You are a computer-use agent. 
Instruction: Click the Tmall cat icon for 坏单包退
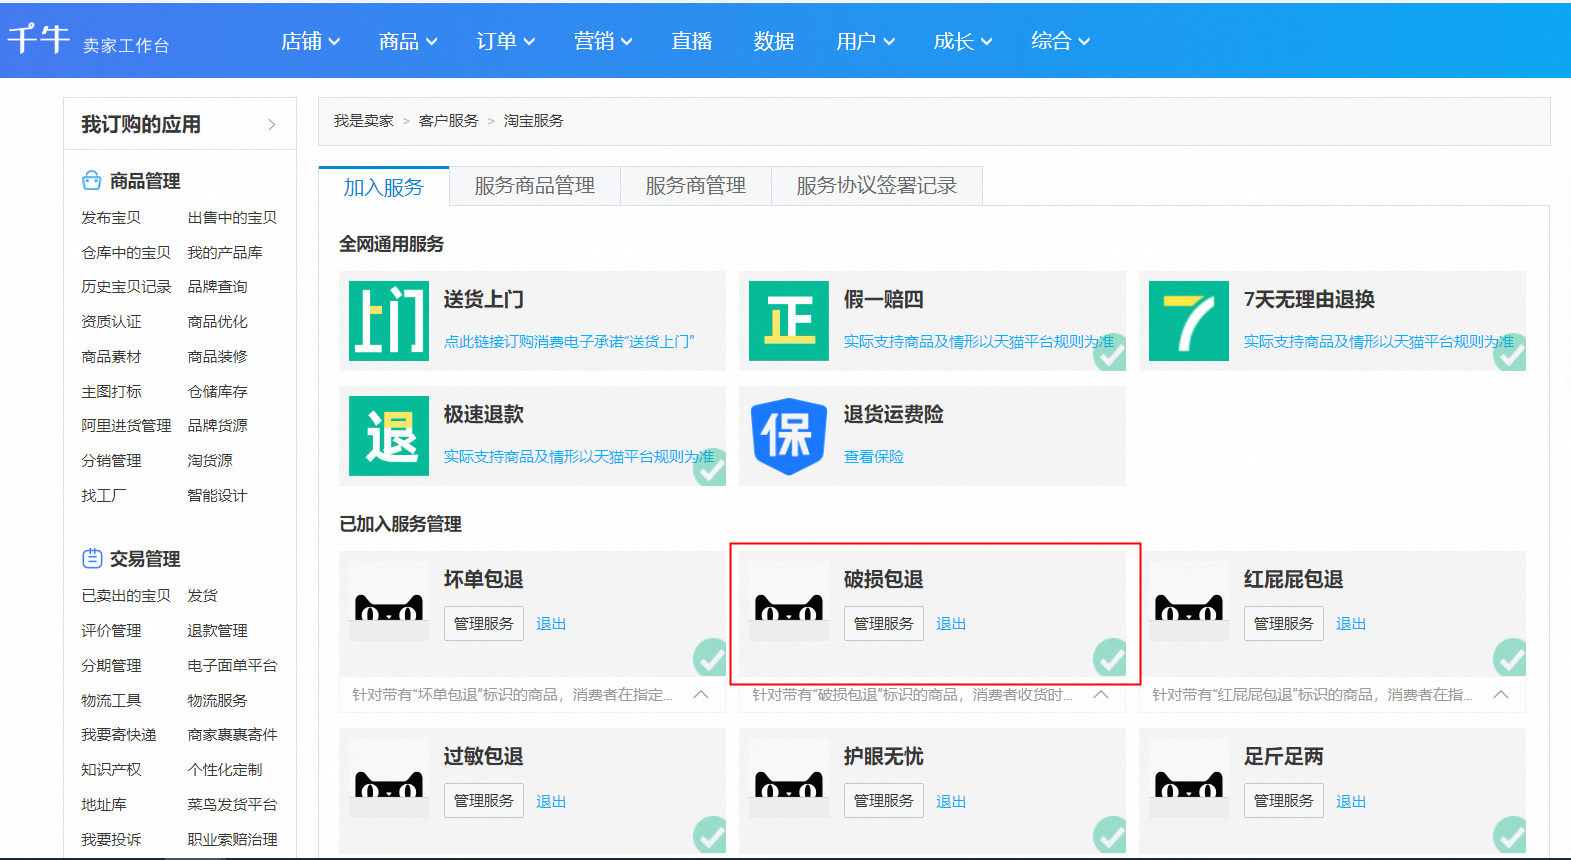click(389, 601)
